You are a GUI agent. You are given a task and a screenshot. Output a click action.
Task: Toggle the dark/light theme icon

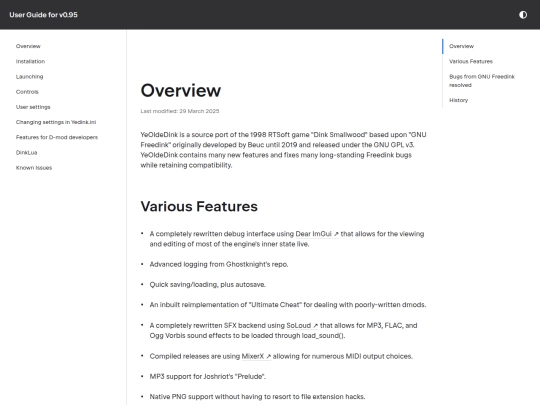523,15
